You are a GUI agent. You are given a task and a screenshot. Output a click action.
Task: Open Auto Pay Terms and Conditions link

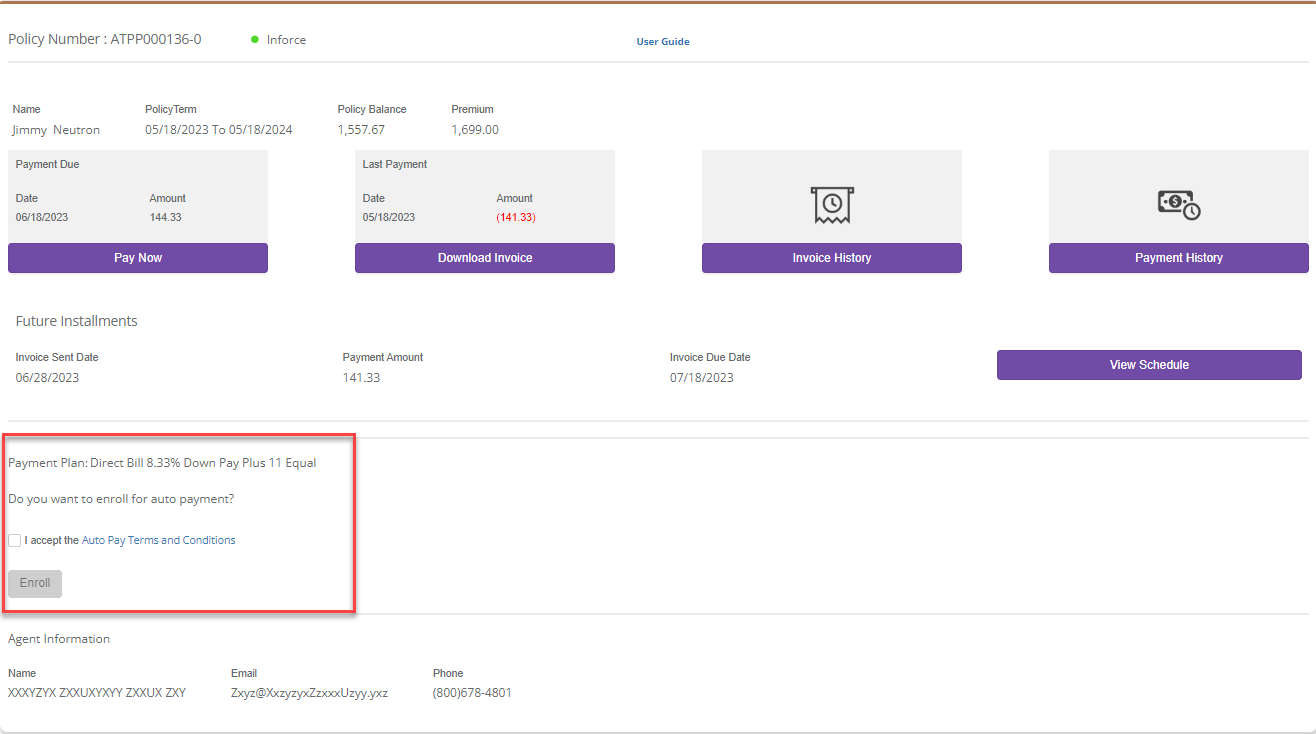pos(158,540)
